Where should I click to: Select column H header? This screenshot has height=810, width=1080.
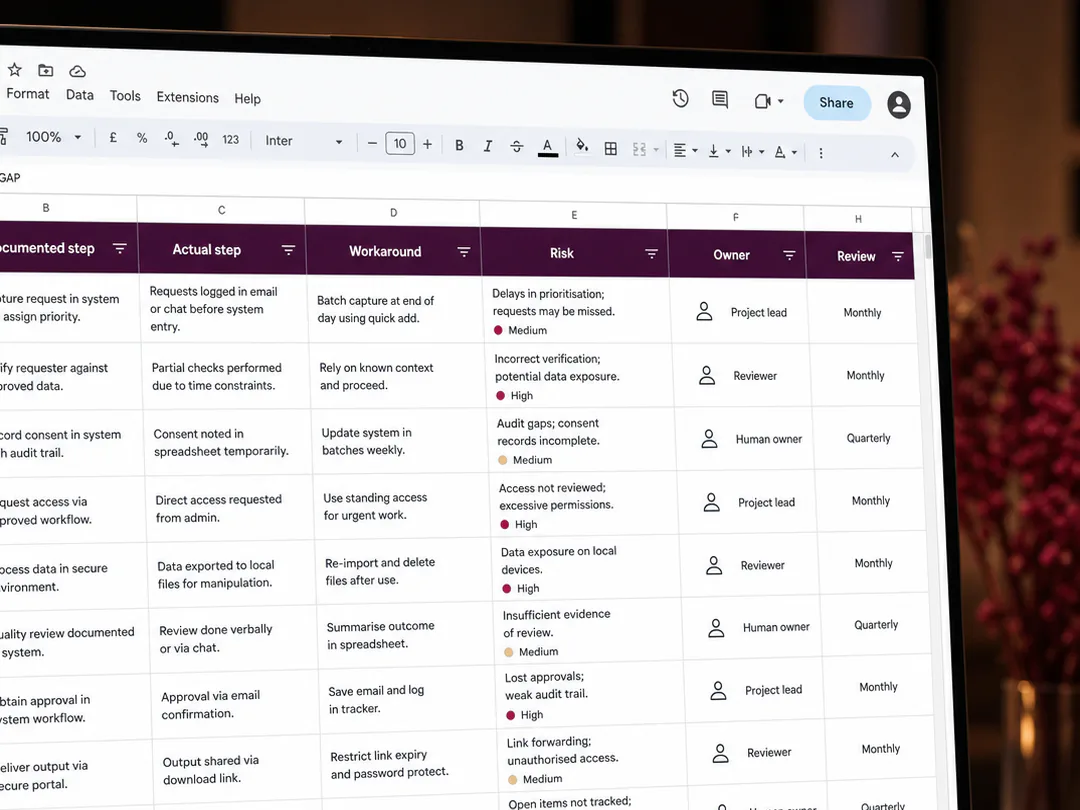tap(858, 219)
